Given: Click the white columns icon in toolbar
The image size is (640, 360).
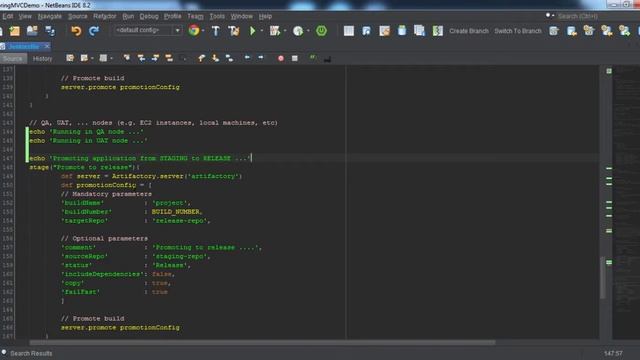Looking at the screenshot, I should [349, 31].
